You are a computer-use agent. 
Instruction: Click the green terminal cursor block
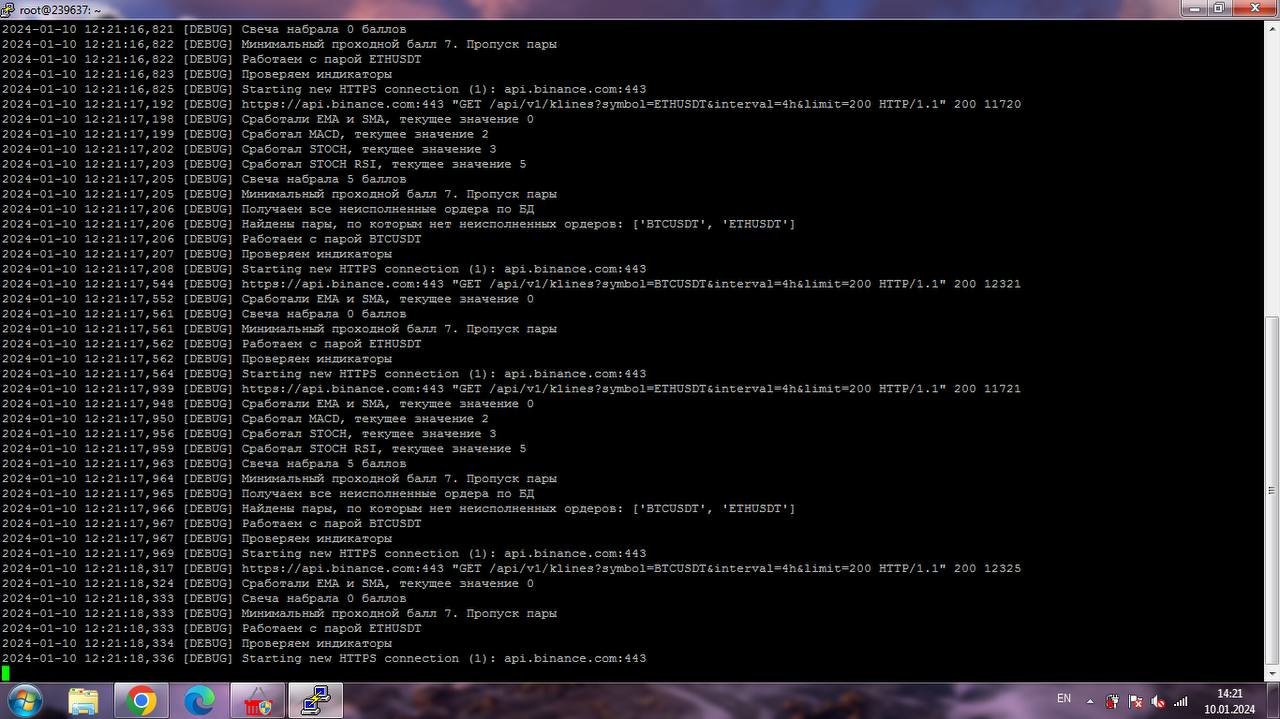point(5,674)
